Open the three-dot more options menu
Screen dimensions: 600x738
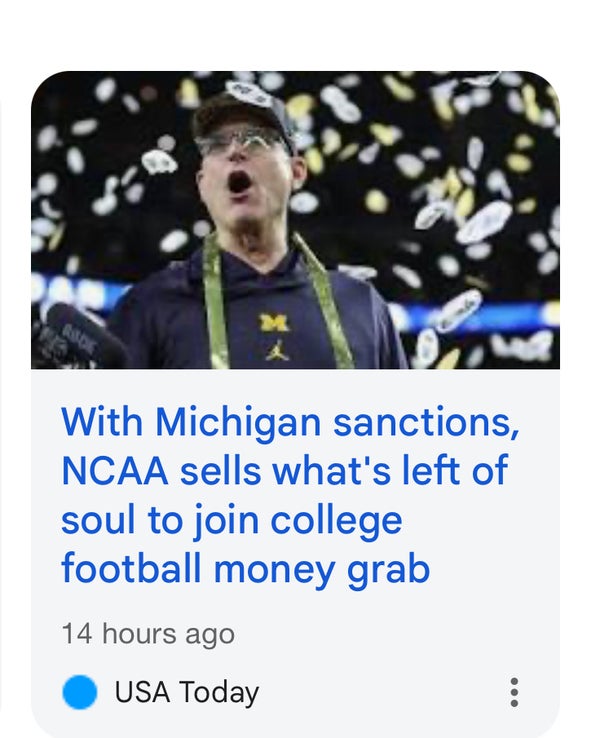tap(514, 692)
